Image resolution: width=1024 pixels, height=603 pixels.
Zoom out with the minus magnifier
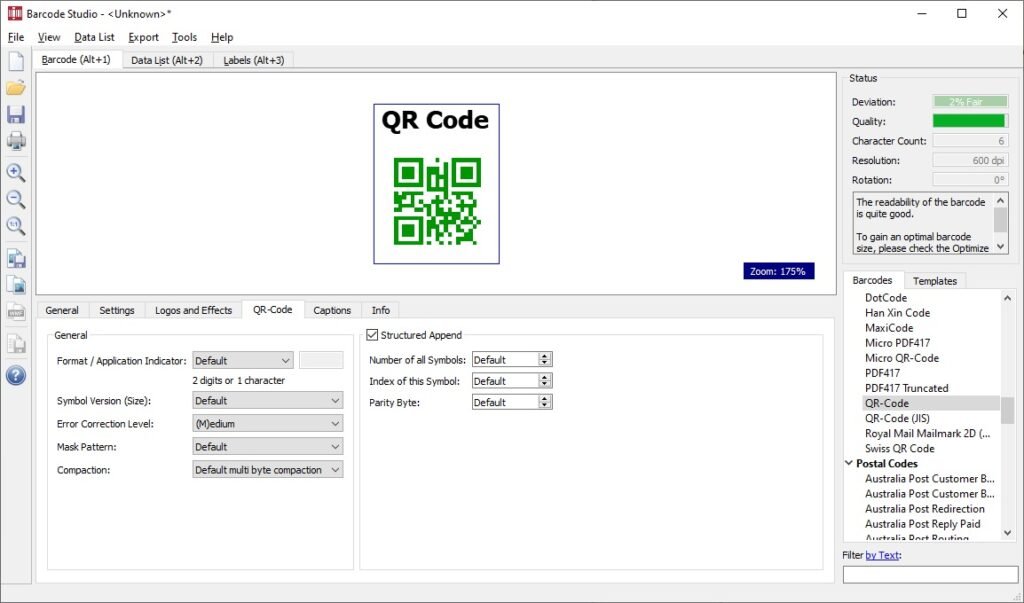click(16, 199)
